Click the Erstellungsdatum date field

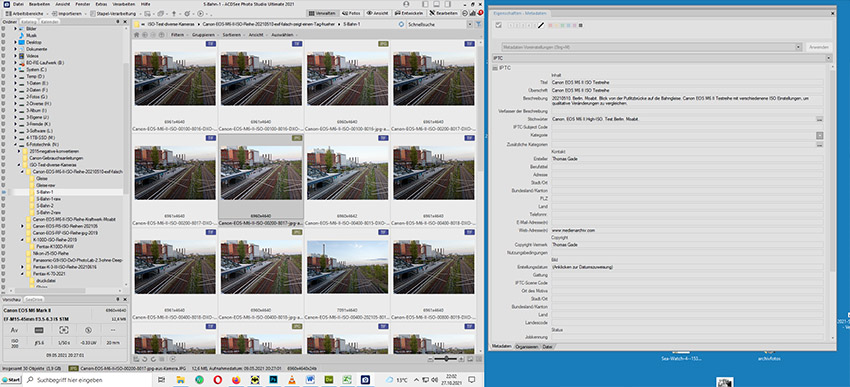[x=687, y=267]
